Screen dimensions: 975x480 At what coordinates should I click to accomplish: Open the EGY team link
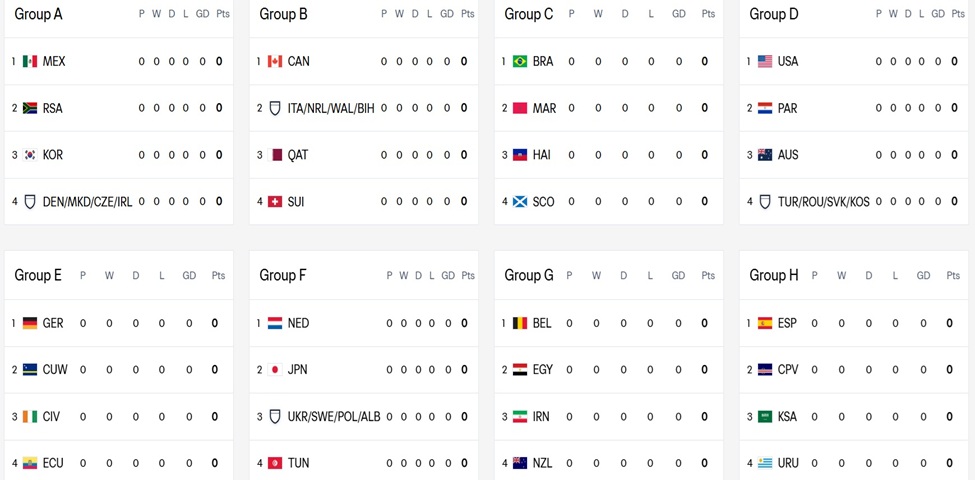(543, 370)
